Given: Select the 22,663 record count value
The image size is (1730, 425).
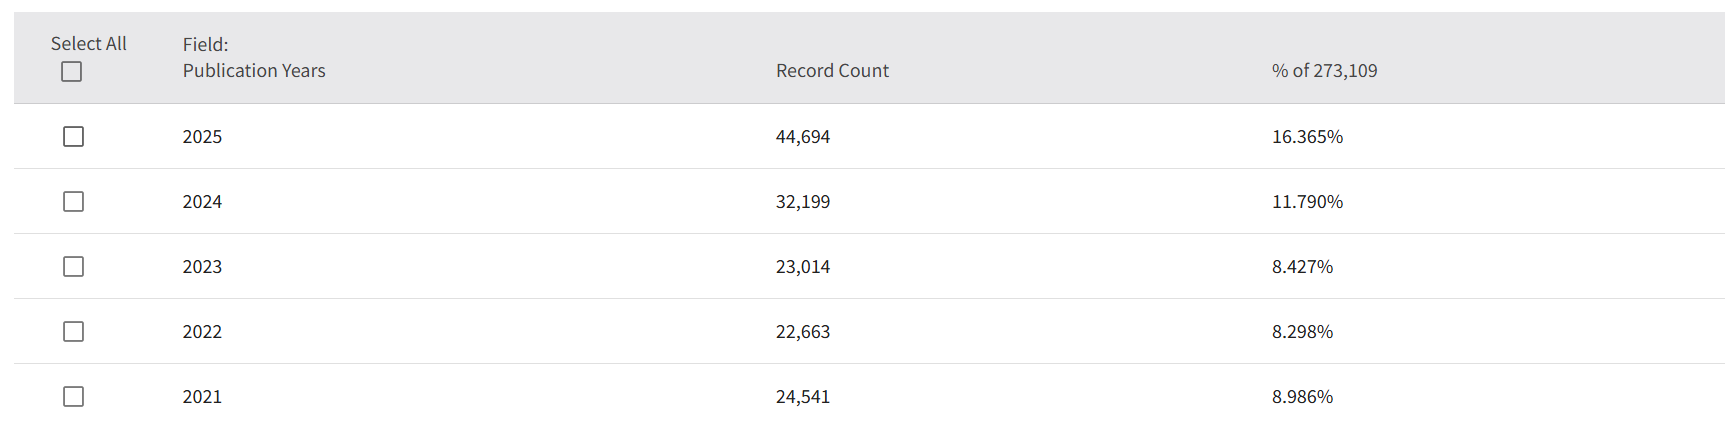Looking at the screenshot, I should click(803, 332).
